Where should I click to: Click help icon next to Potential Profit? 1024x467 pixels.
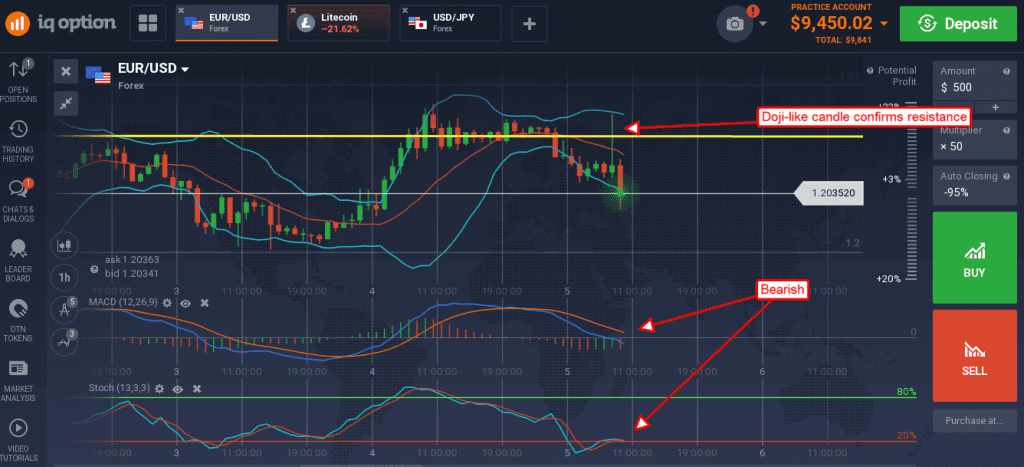click(x=870, y=71)
